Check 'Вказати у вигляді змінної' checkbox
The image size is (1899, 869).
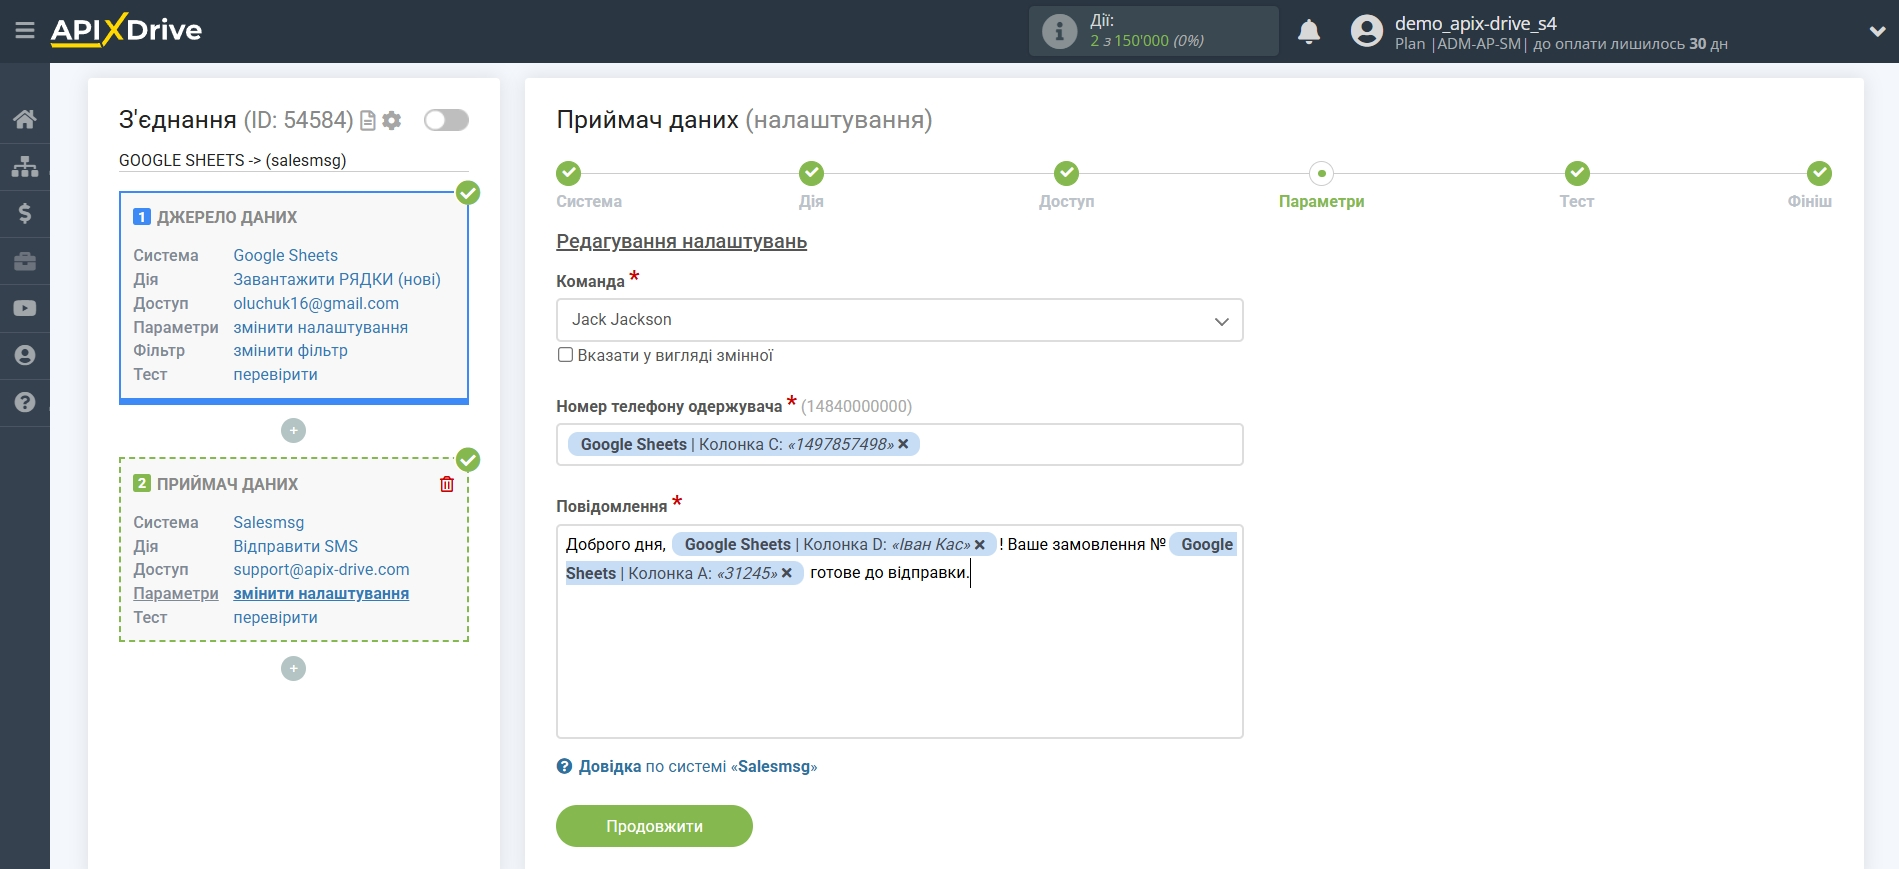(565, 355)
